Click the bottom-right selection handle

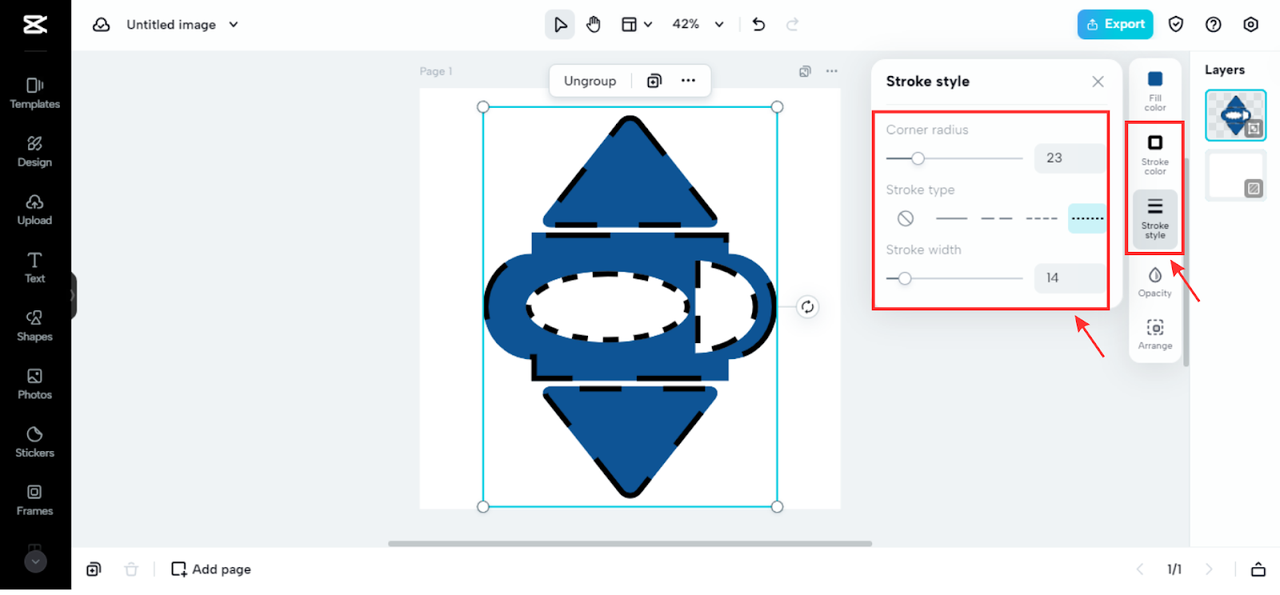[x=777, y=507]
